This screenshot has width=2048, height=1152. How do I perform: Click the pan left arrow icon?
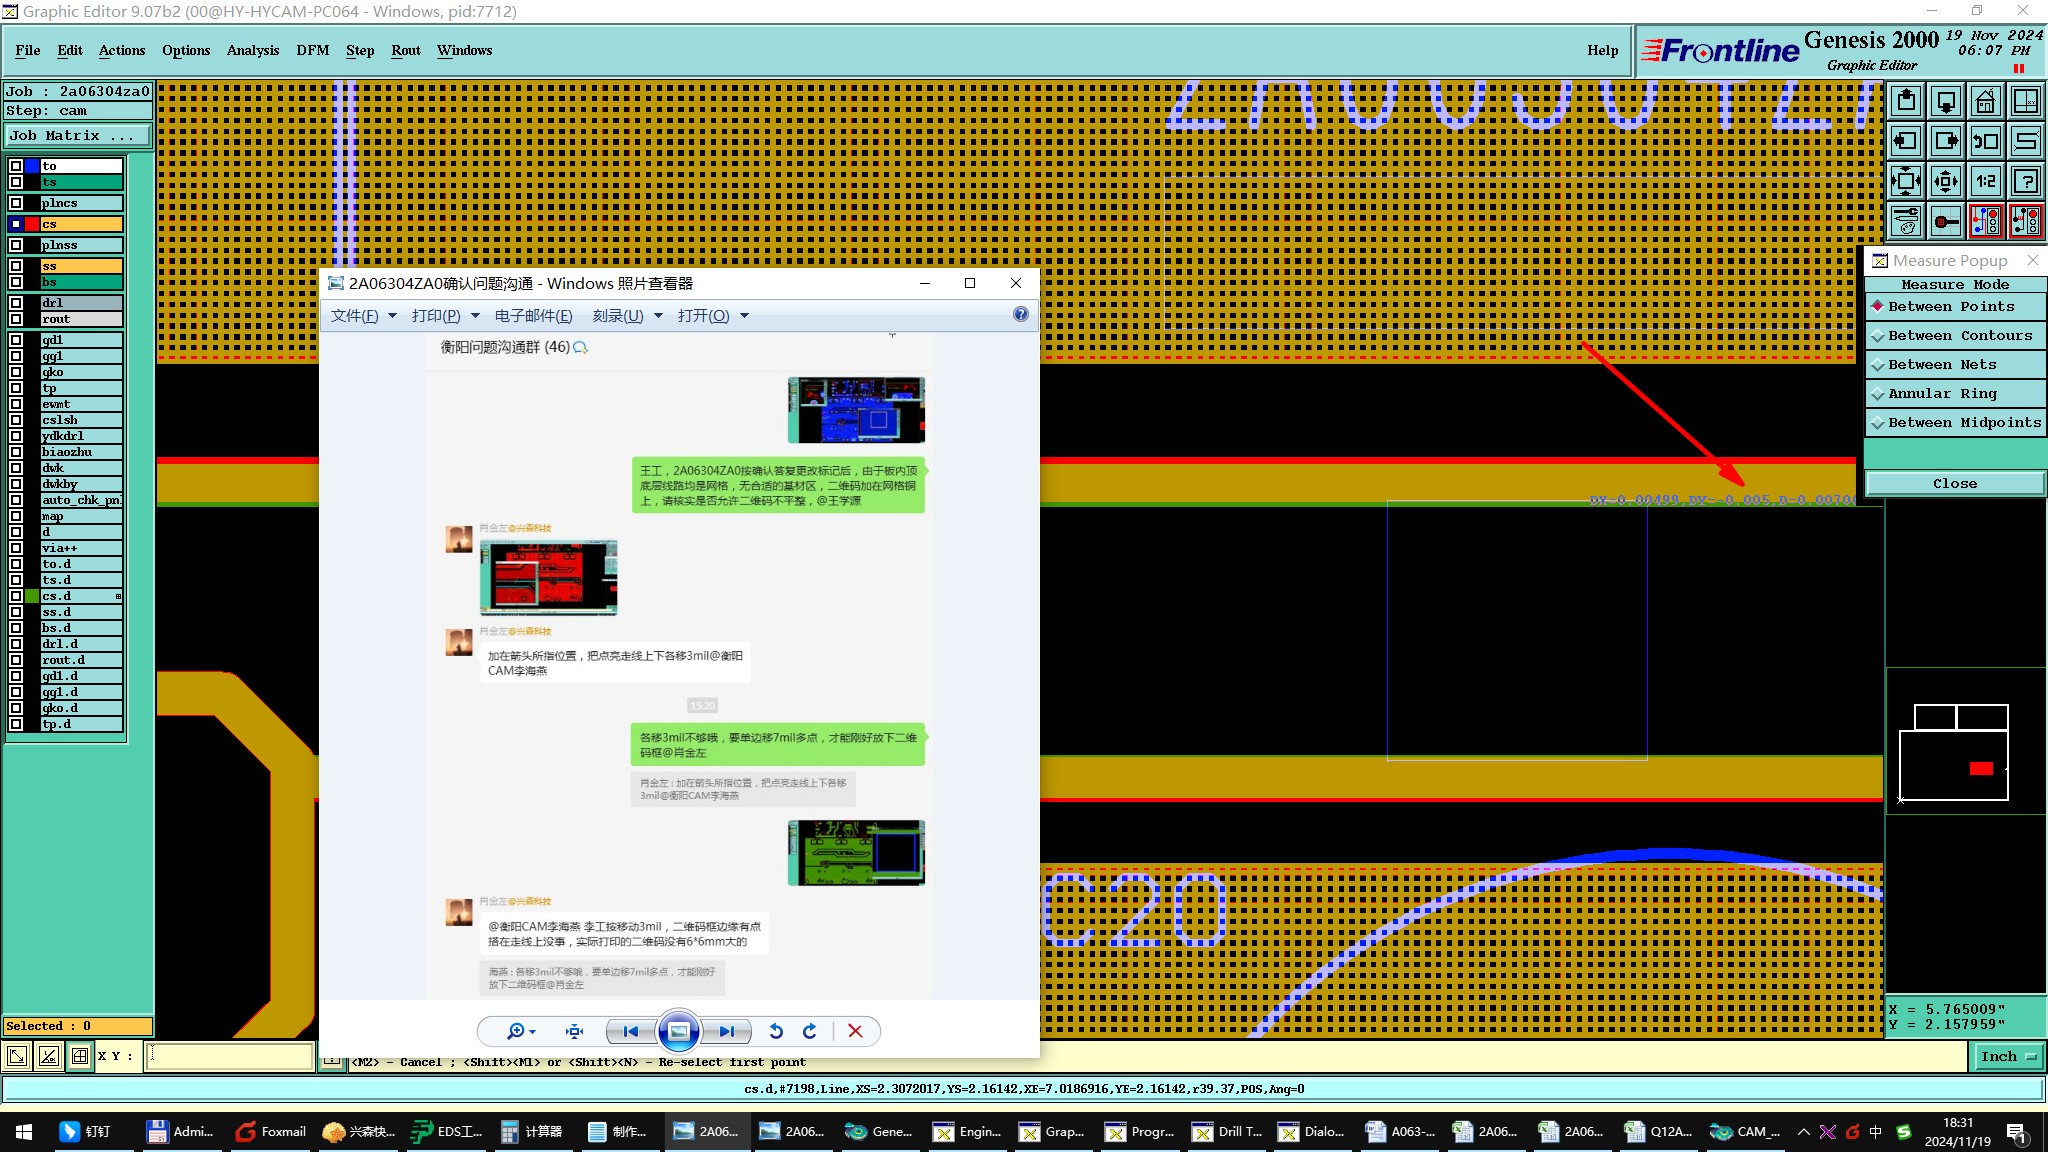1905,141
